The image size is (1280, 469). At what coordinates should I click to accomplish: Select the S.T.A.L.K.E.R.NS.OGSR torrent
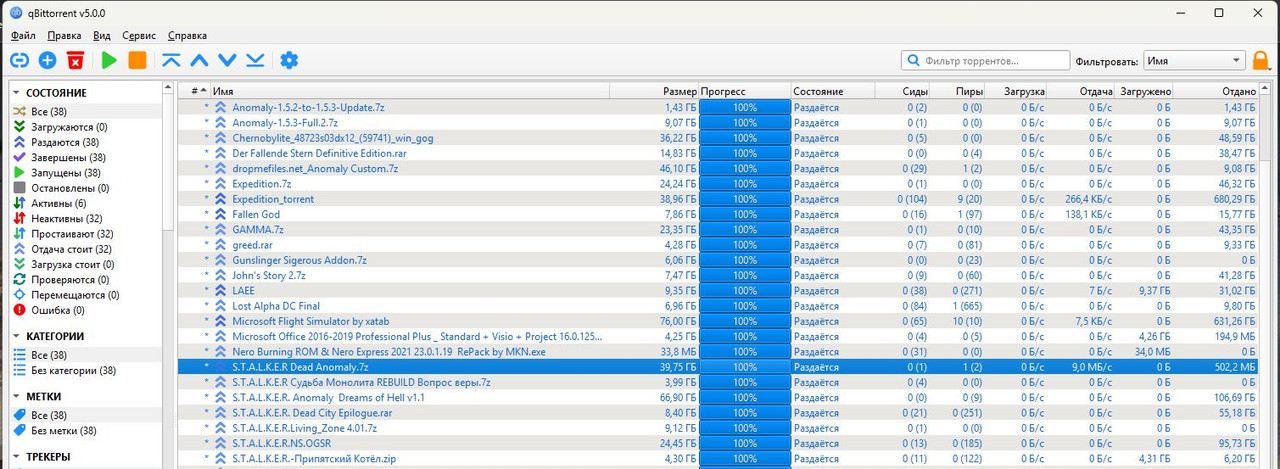(x=720, y=443)
